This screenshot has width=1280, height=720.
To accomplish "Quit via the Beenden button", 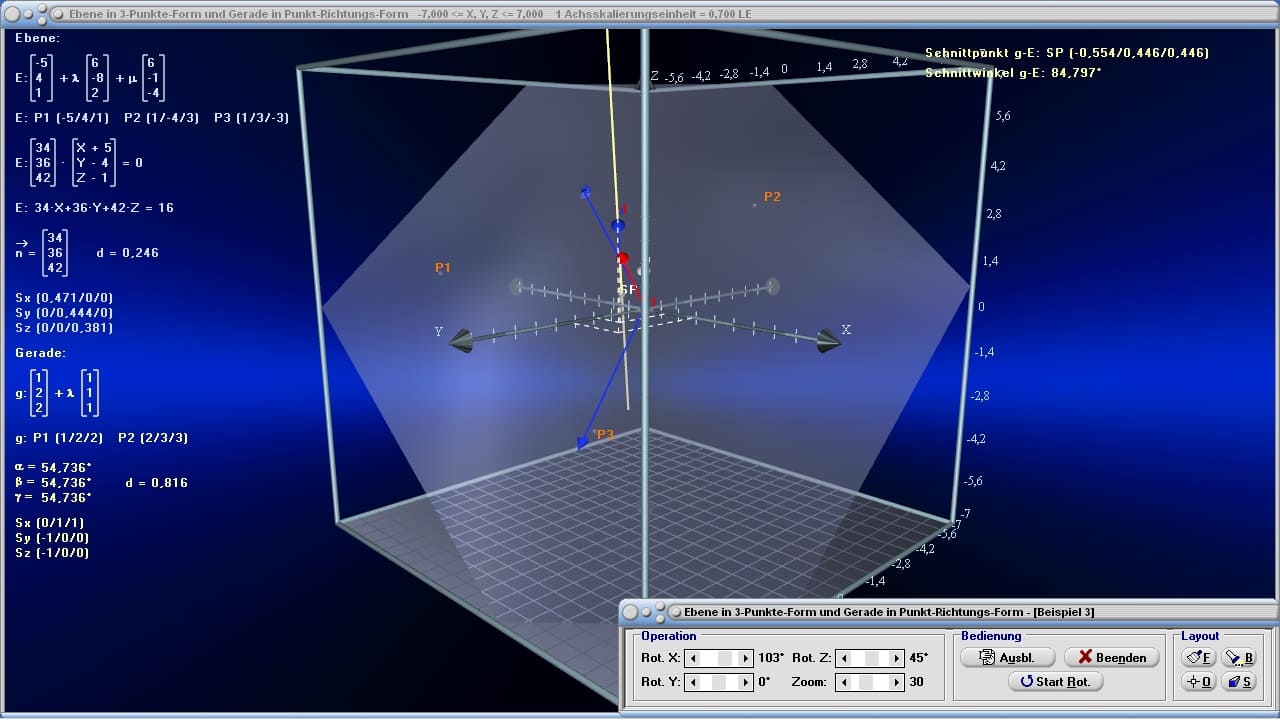I will click(1112, 657).
